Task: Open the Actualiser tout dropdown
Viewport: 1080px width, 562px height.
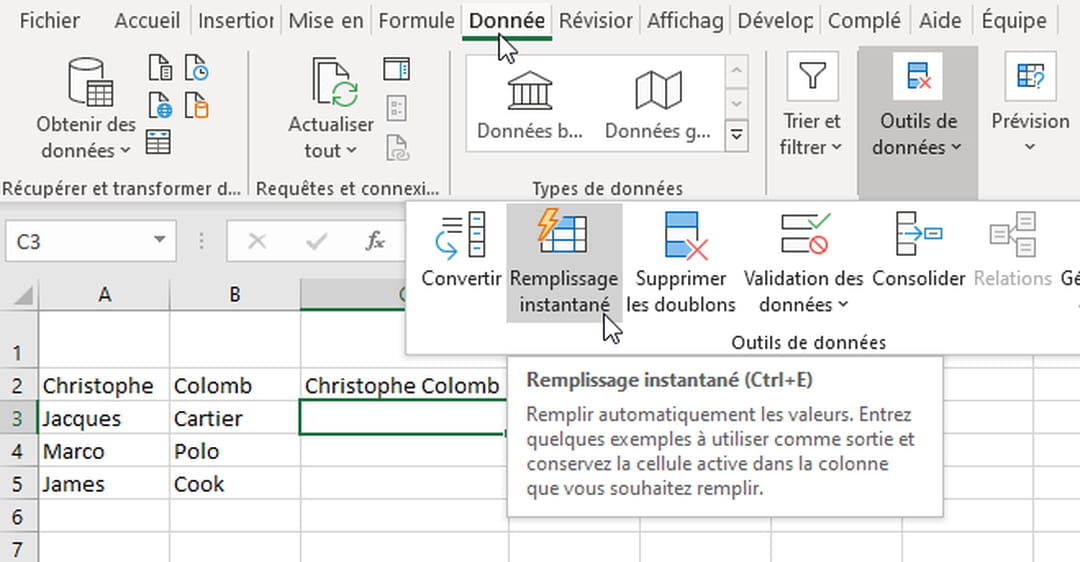Action: click(331, 138)
